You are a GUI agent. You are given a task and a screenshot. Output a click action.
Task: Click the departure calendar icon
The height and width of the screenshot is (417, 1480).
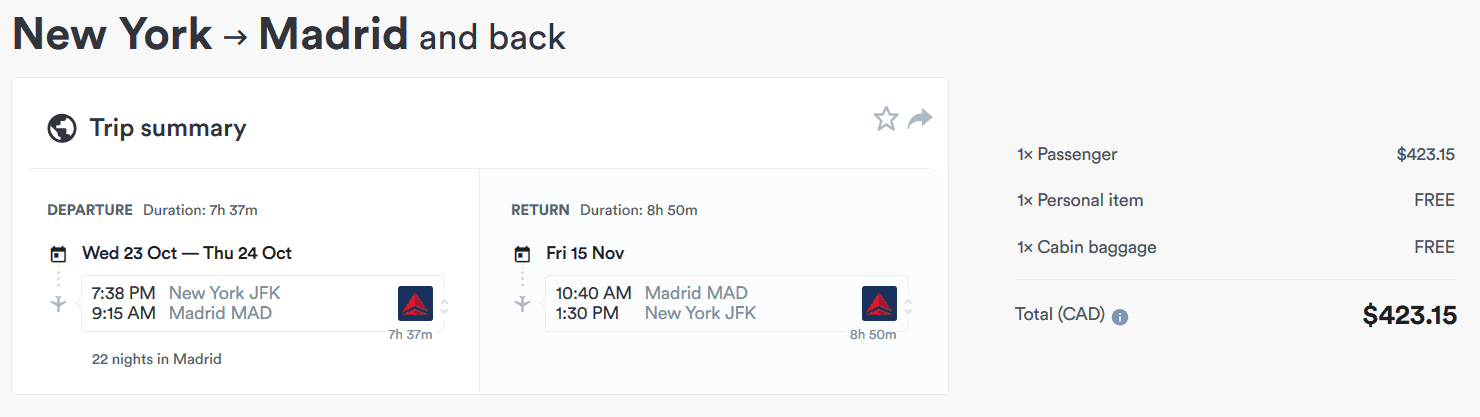click(58, 253)
